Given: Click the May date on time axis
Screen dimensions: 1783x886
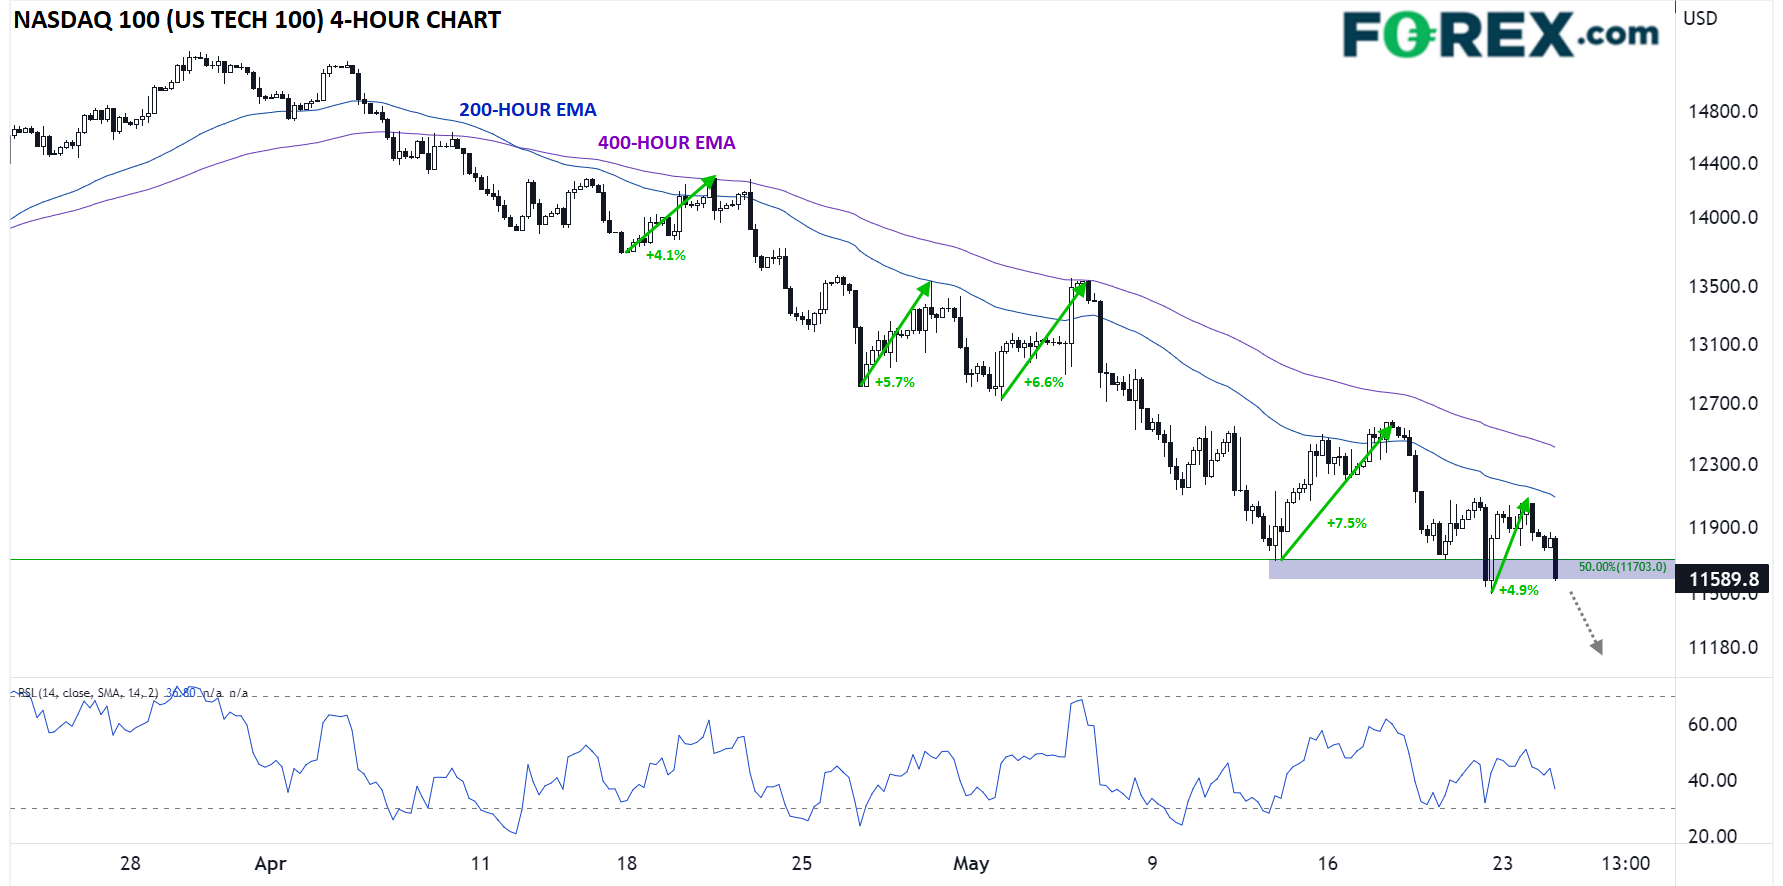Looking at the screenshot, I should pos(970,864).
